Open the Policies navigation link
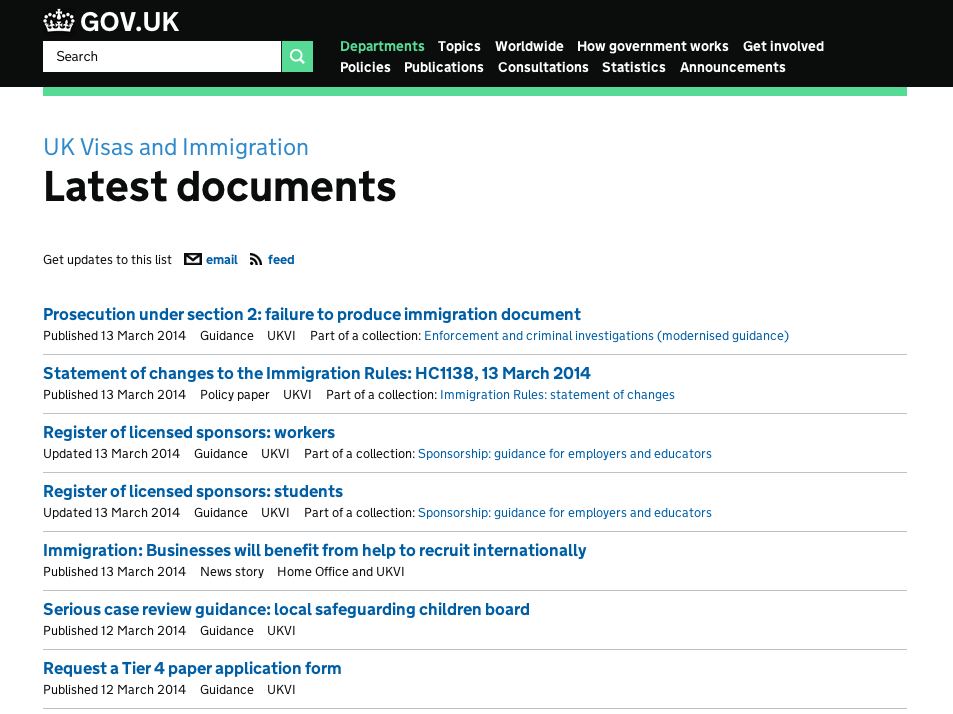953x714 pixels. [365, 67]
